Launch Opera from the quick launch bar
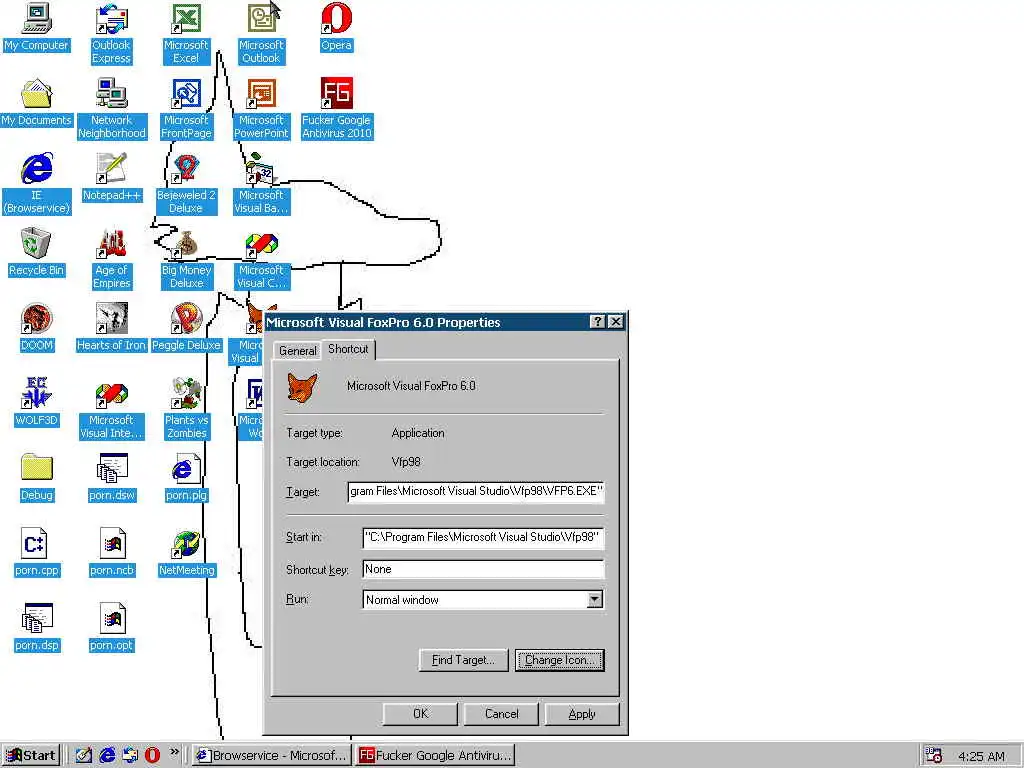The width and height of the screenshot is (1024, 768). [x=152, y=756]
